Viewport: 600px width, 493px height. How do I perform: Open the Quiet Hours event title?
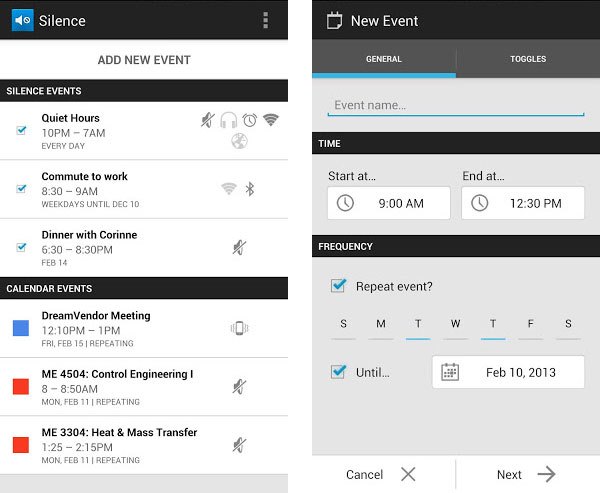click(70, 118)
